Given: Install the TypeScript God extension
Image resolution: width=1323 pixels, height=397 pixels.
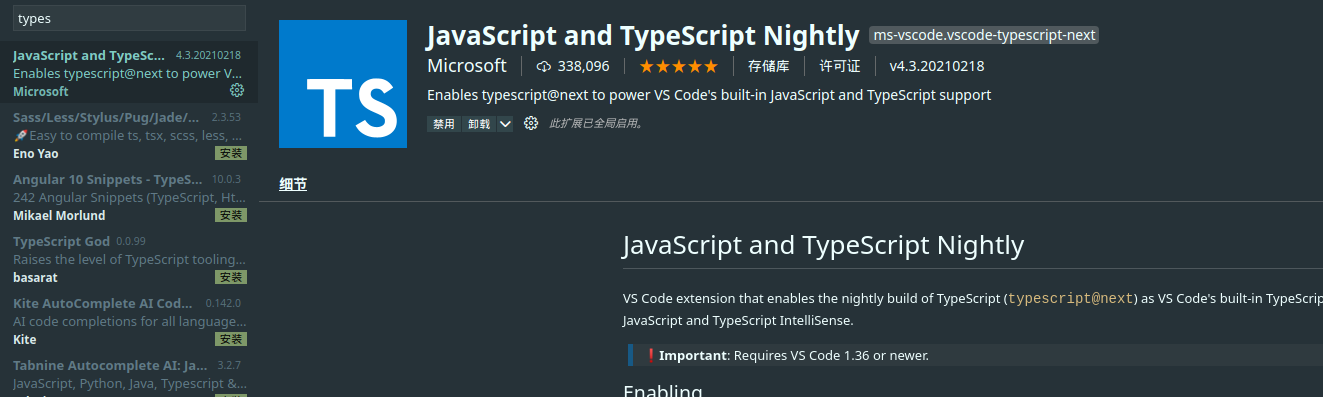Looking at the screenshot, I should point(231,277).
